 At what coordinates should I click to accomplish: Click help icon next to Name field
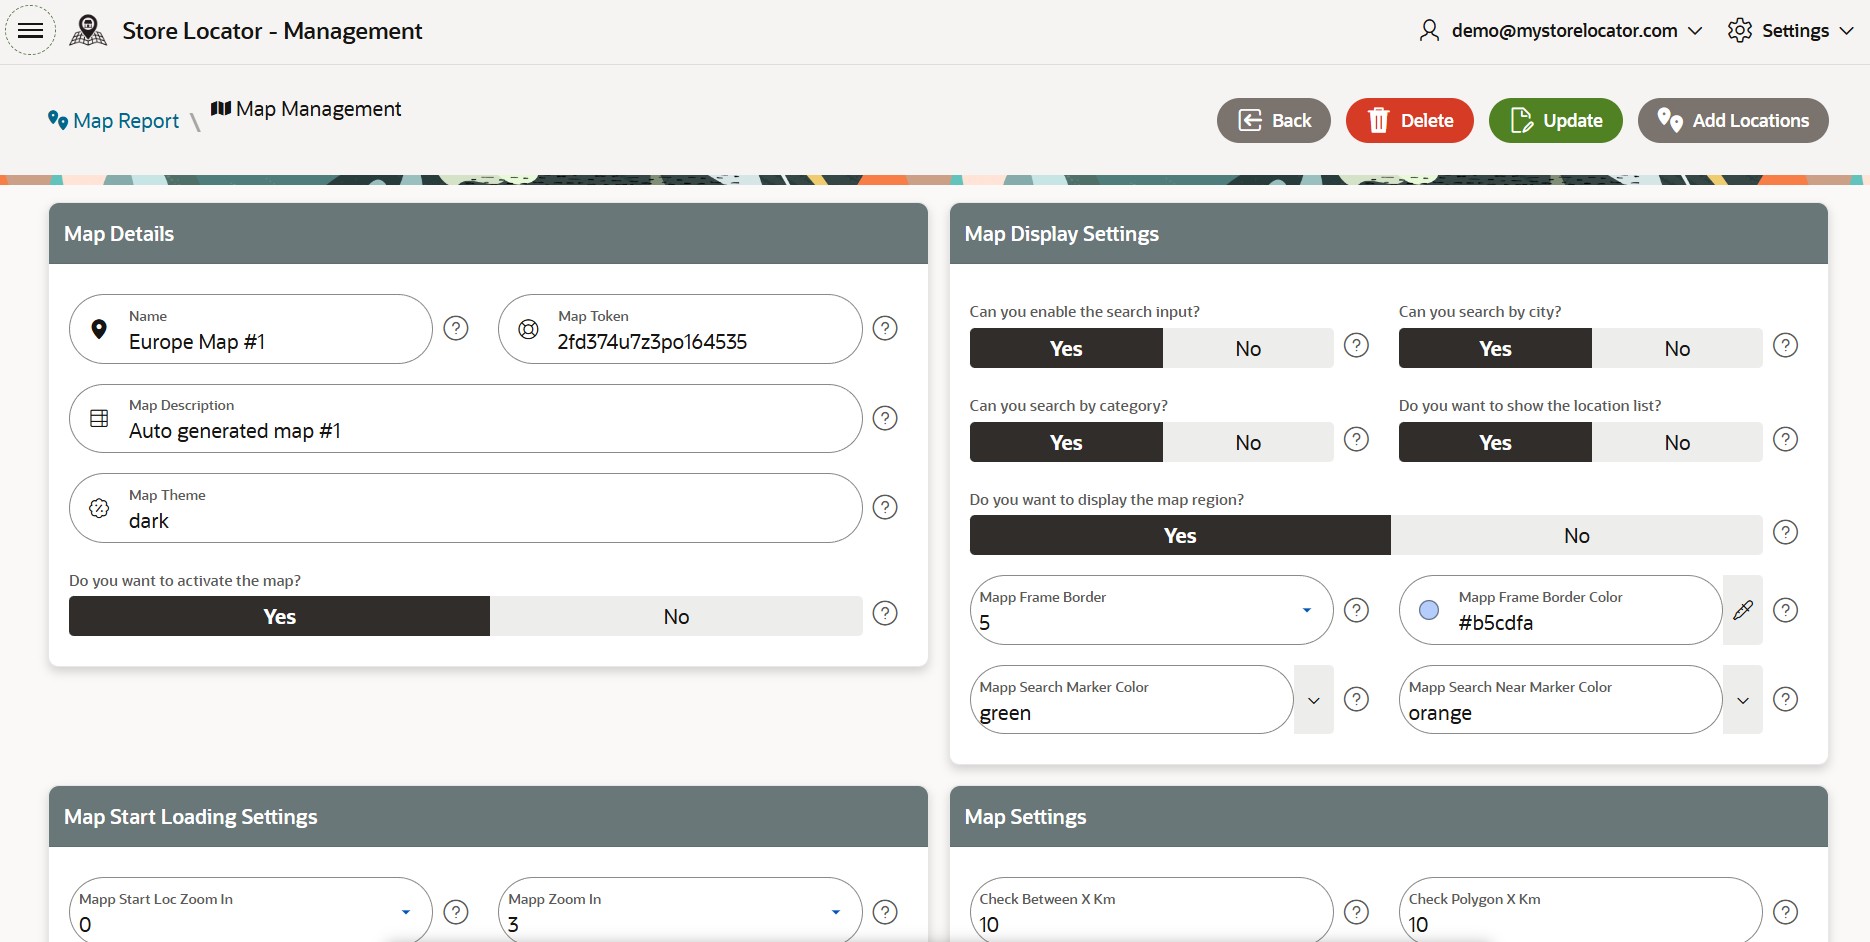coord(456,328)
